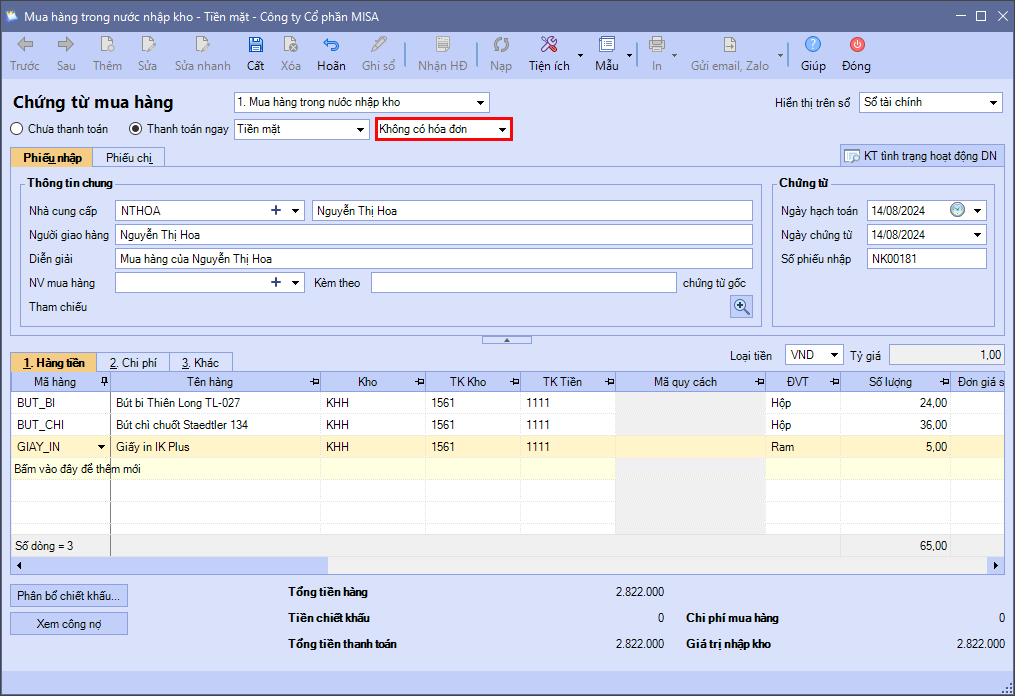Click Phân bổ chiết khấu button
This screenshot has height=696, width=1015.
coord(69,596)
